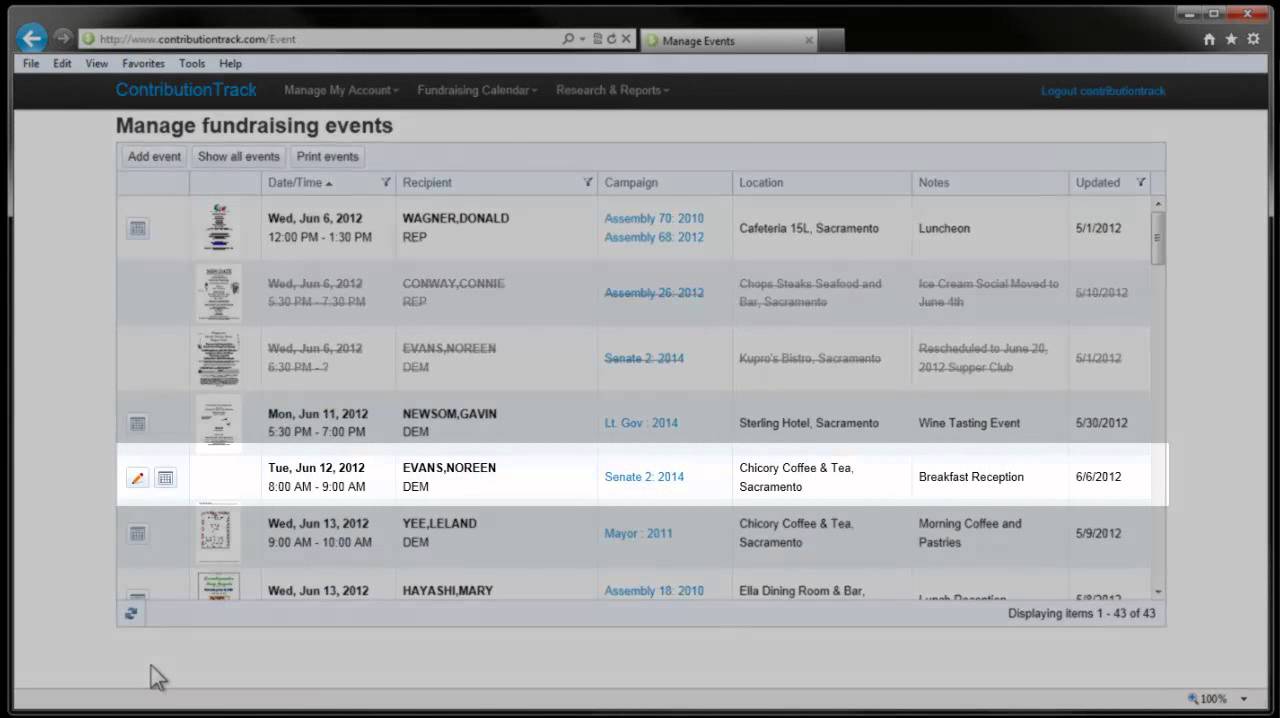Open Favorites star icon
The width and height of the screenshot is (1280, 718).
pyautogui.click(x=1231, y=39)
